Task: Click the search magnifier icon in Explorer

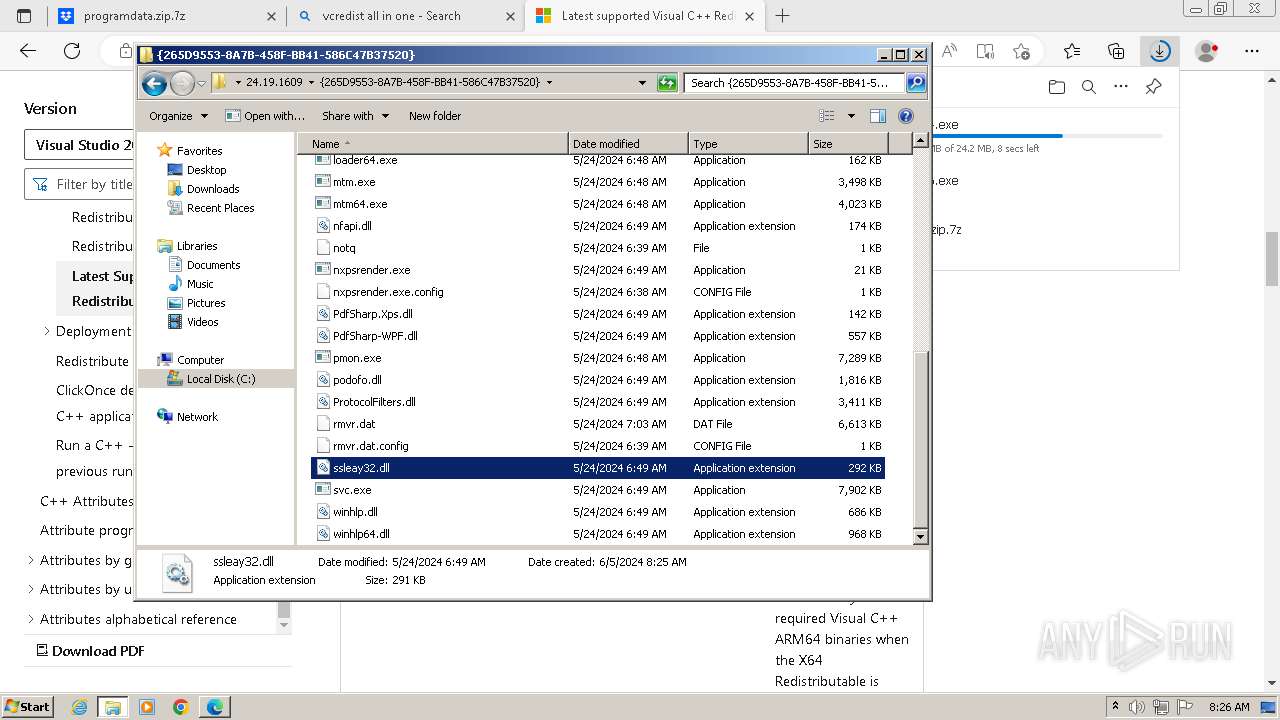Action: click(x=915, y=83)
